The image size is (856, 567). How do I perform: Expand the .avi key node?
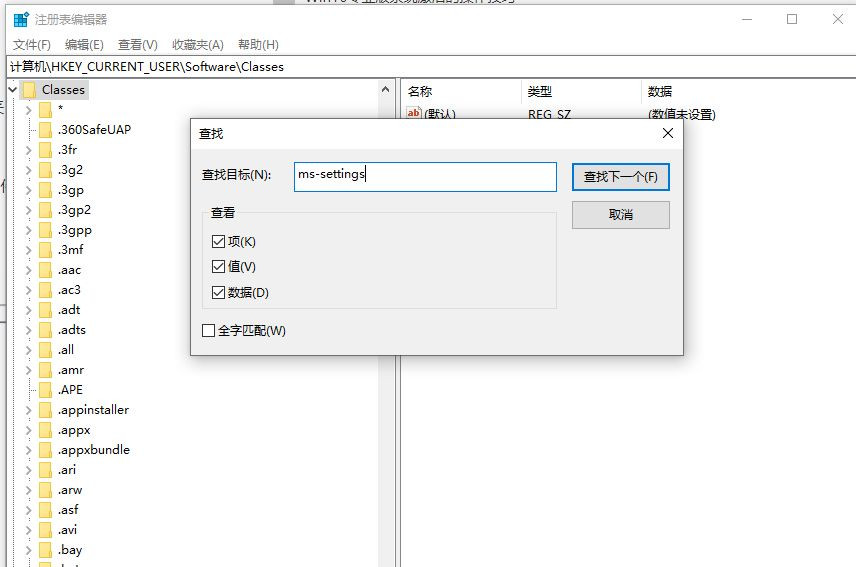28,530
